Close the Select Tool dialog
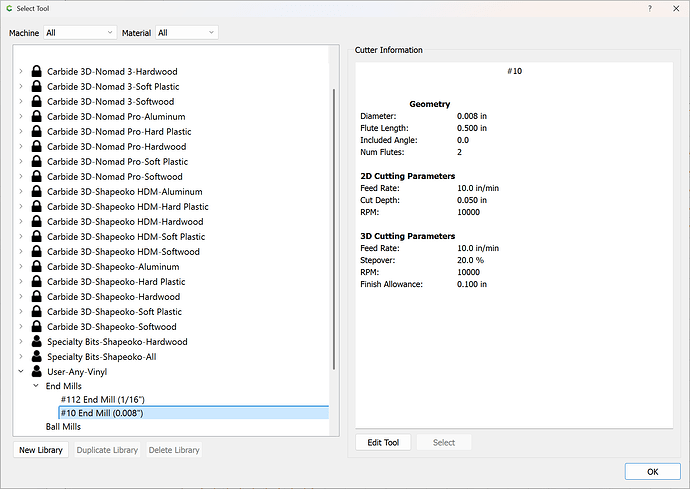The width and height of the screenshot is (690, 489). (676, 8)
